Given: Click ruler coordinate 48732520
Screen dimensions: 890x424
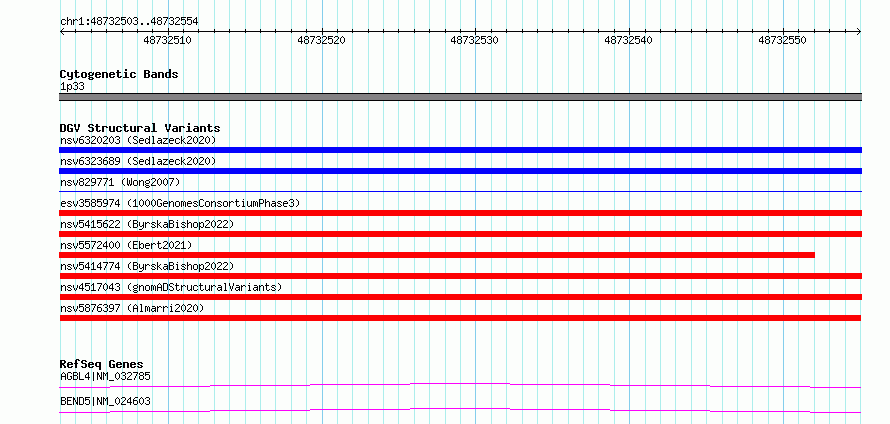Looking at the screenshot, I should click(x=321, y=40).
